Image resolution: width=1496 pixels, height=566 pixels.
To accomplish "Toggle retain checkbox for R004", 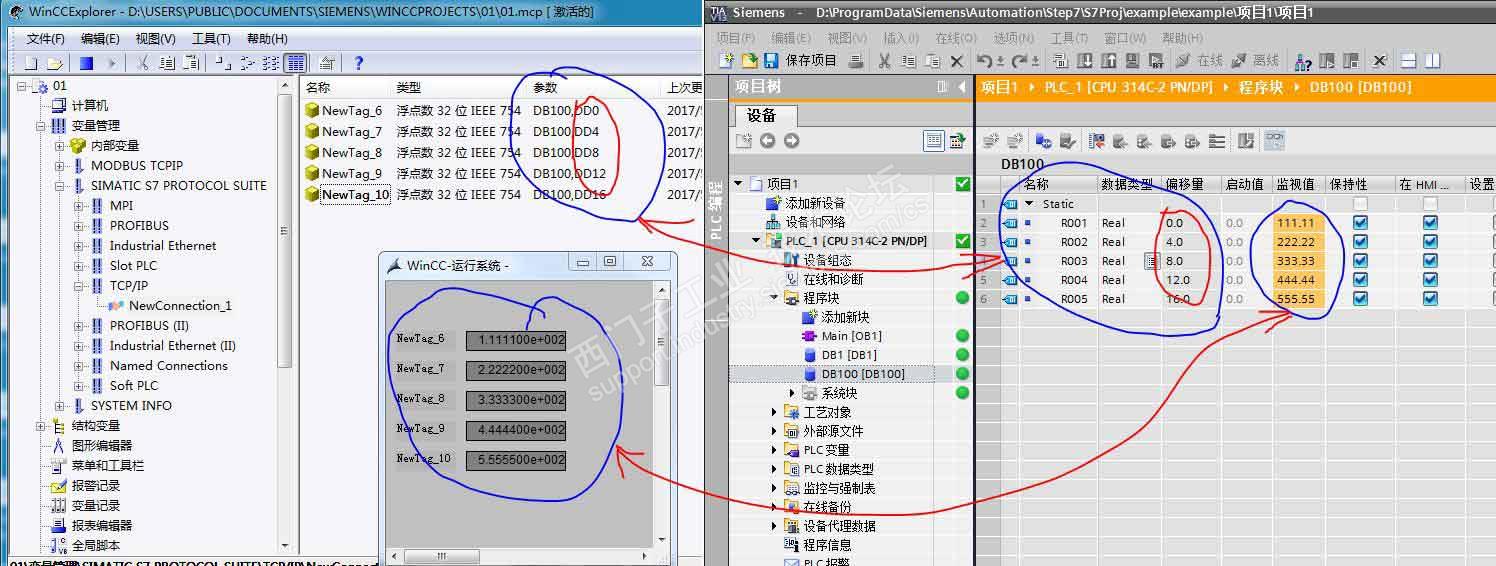I will pyautogui.click(x=1360, y=280).
